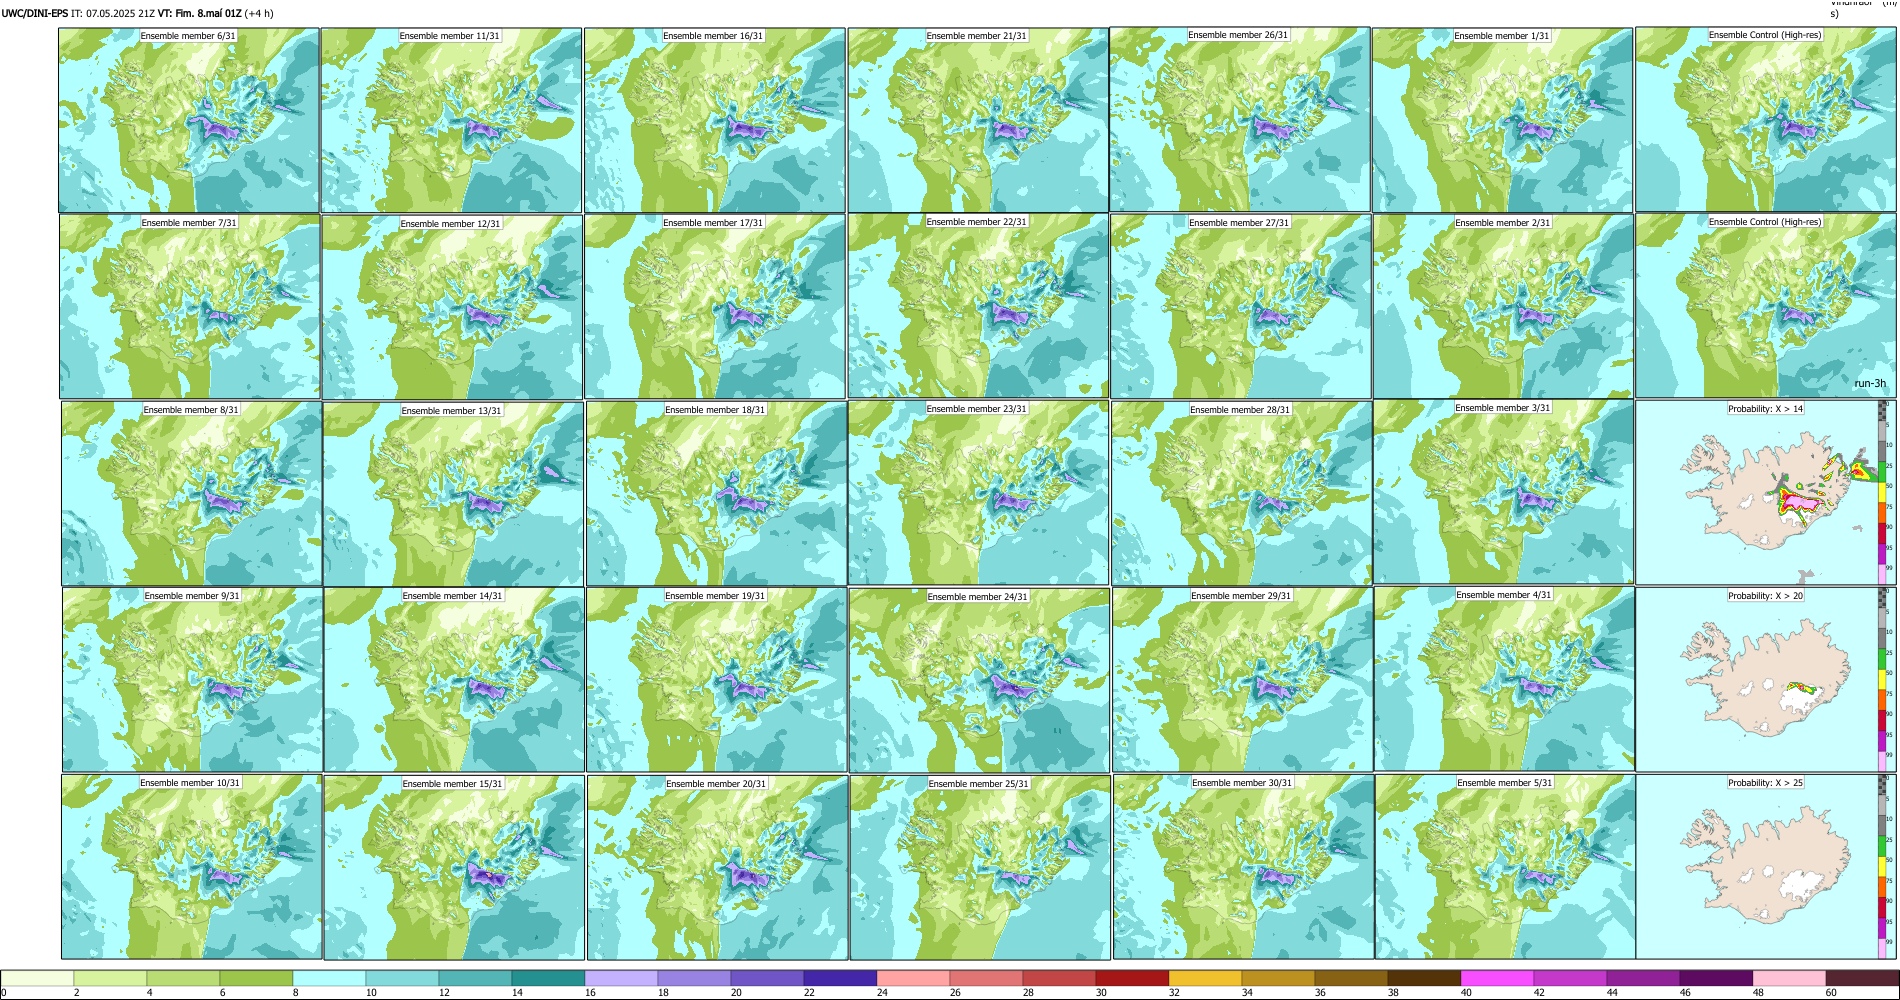
Task: View the Ensemble member 25/31 map
Action: point(980,868)
